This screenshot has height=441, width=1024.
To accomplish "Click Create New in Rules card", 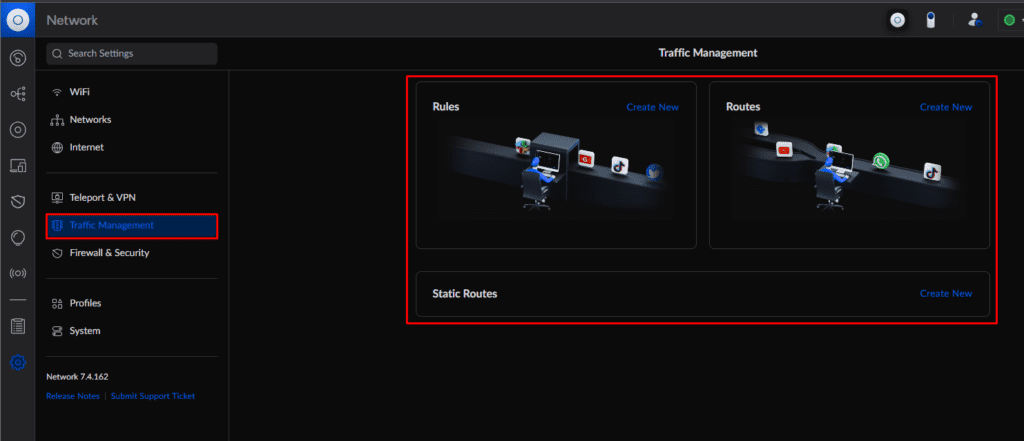I will coord(652,107).
